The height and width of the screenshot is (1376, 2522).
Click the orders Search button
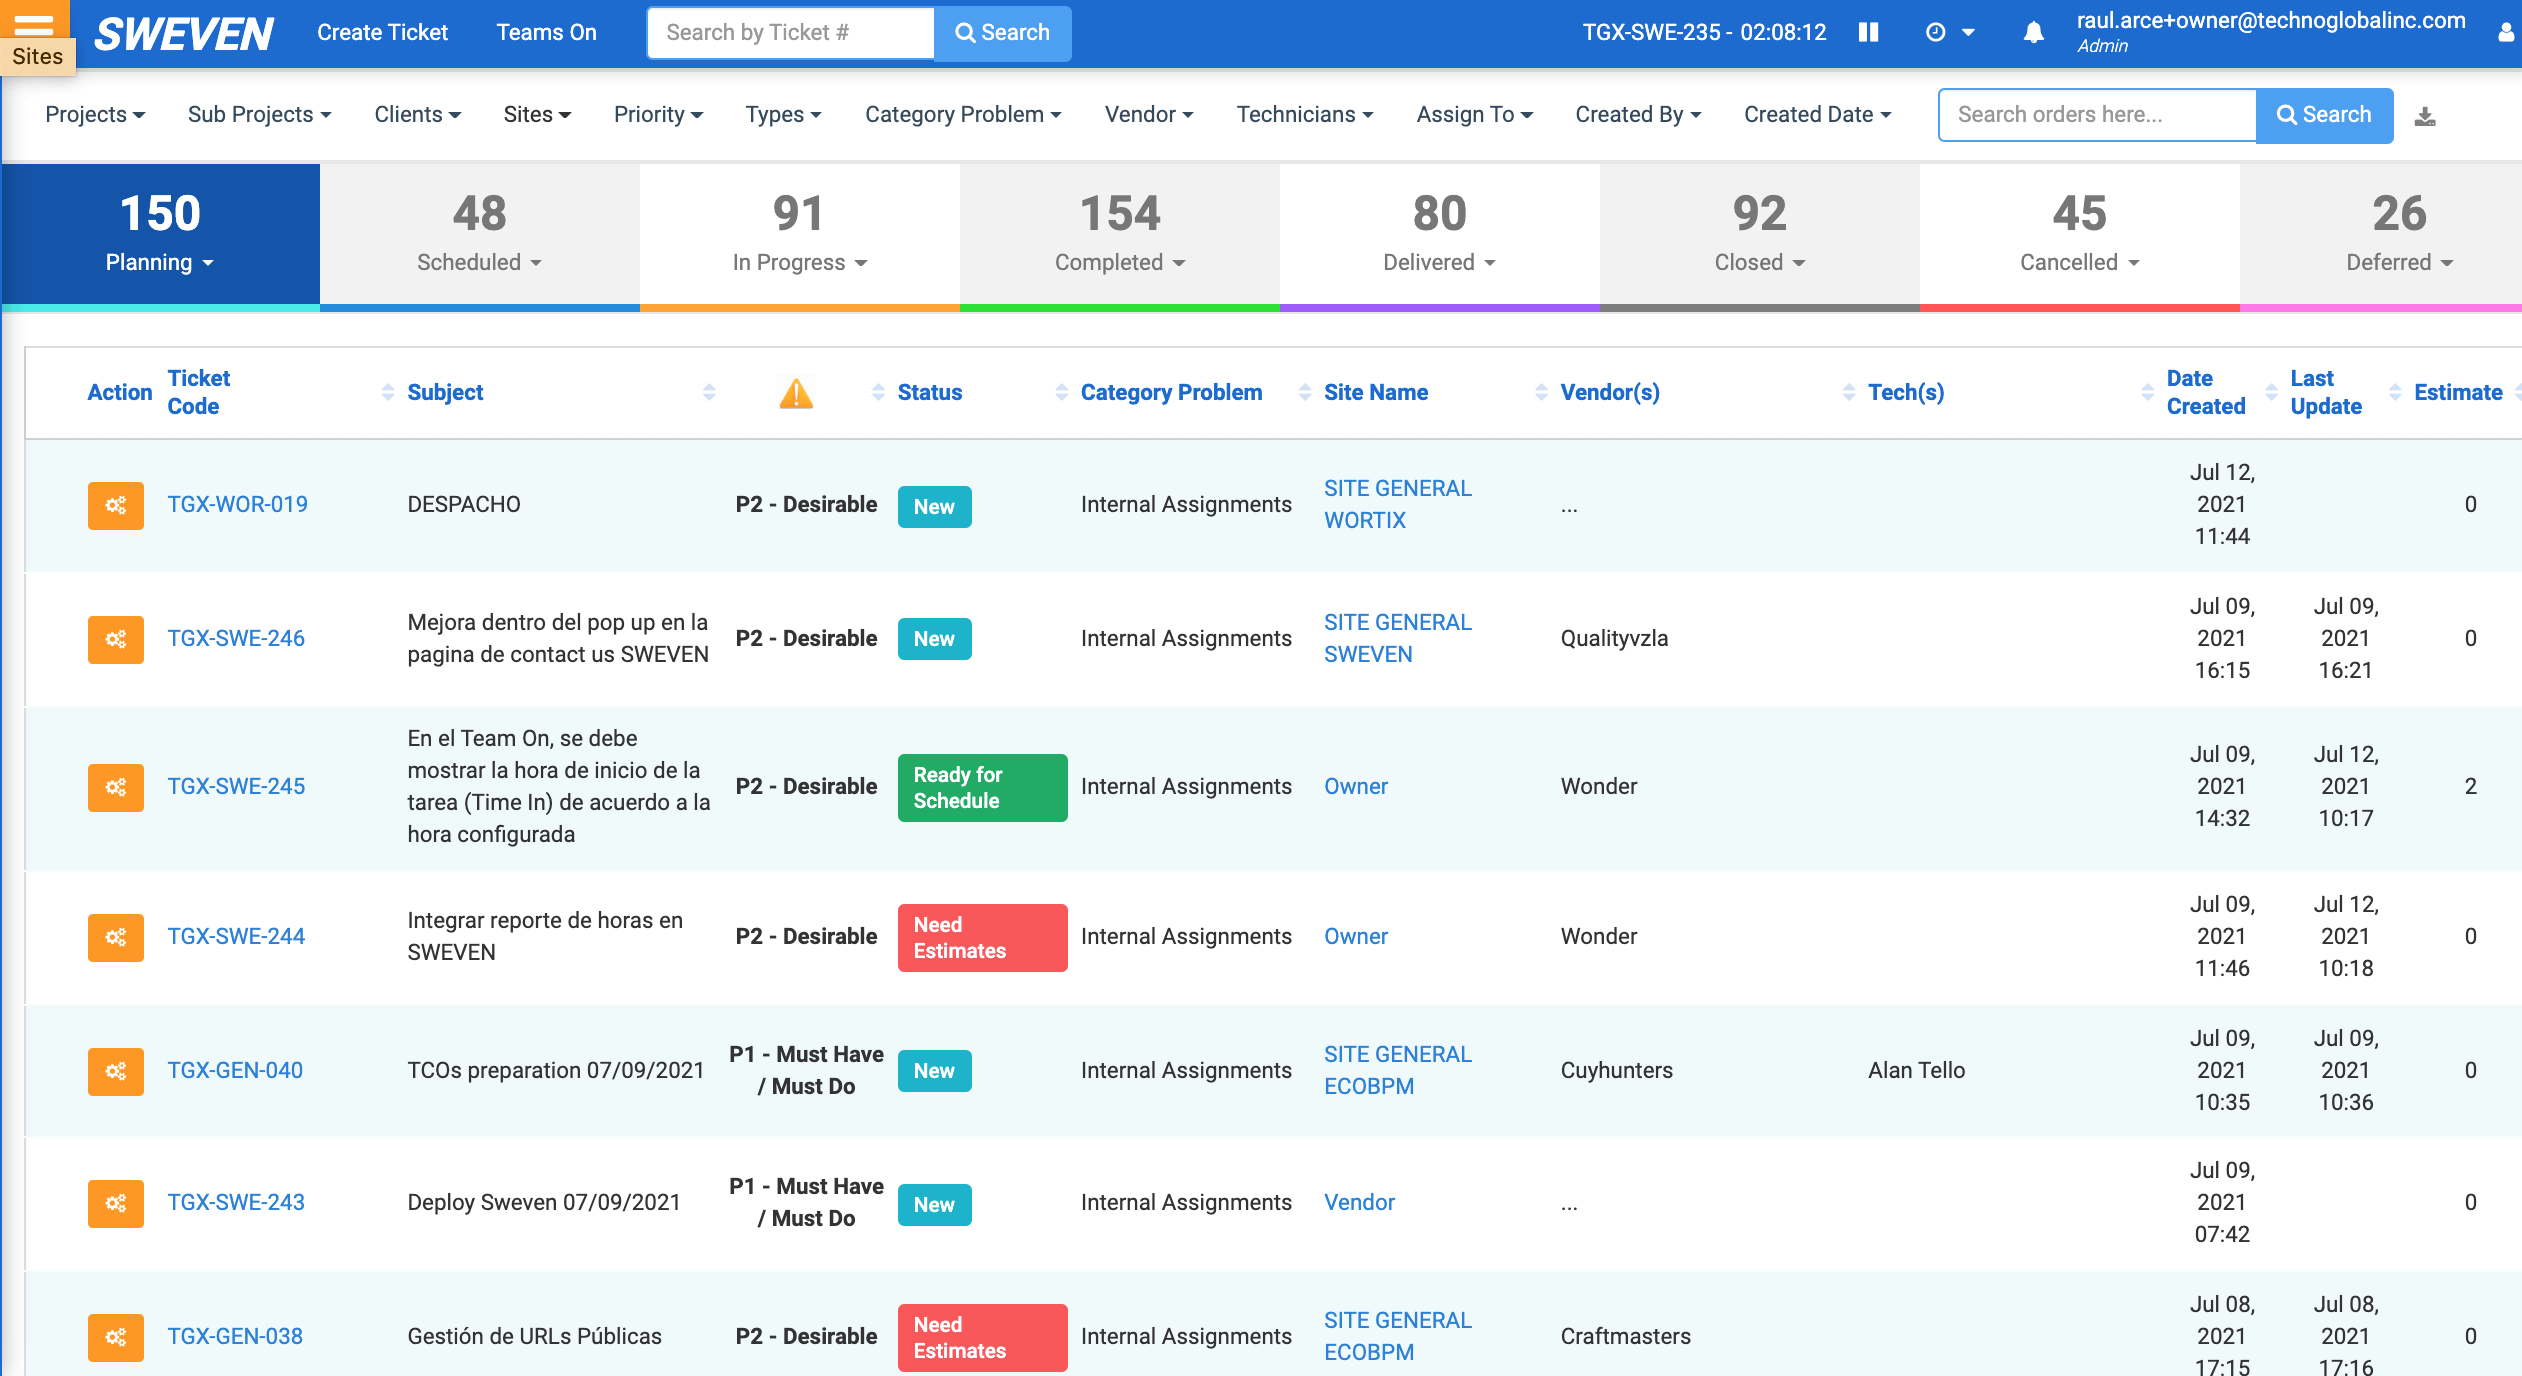(x=2324, y=115)
